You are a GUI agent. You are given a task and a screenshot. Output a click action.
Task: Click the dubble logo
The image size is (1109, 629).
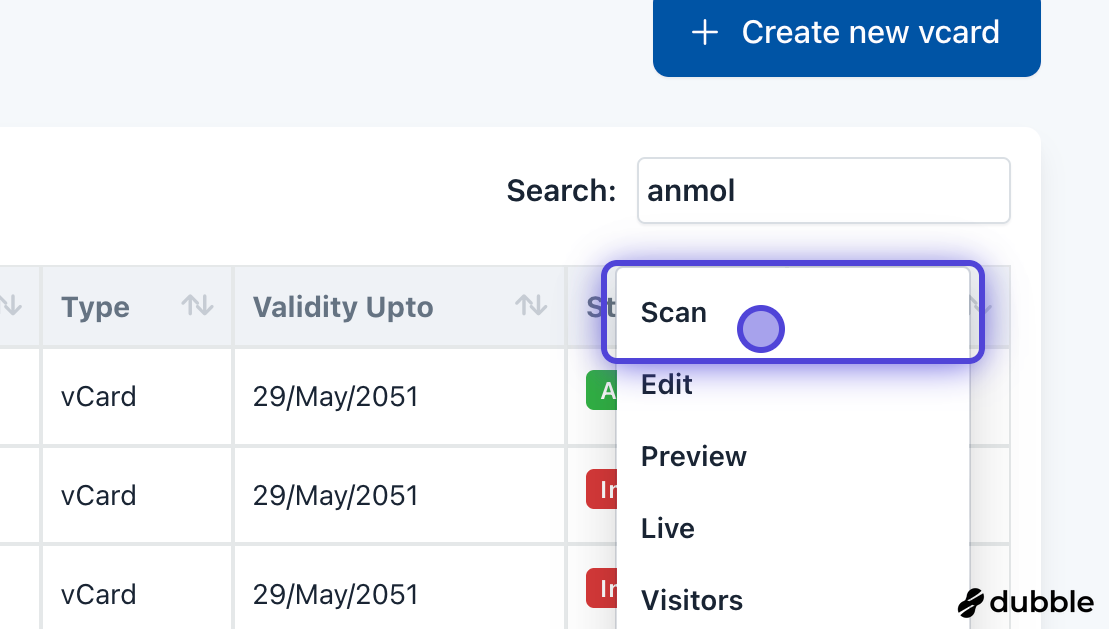pyautogui.click(x=1025, y=602)
